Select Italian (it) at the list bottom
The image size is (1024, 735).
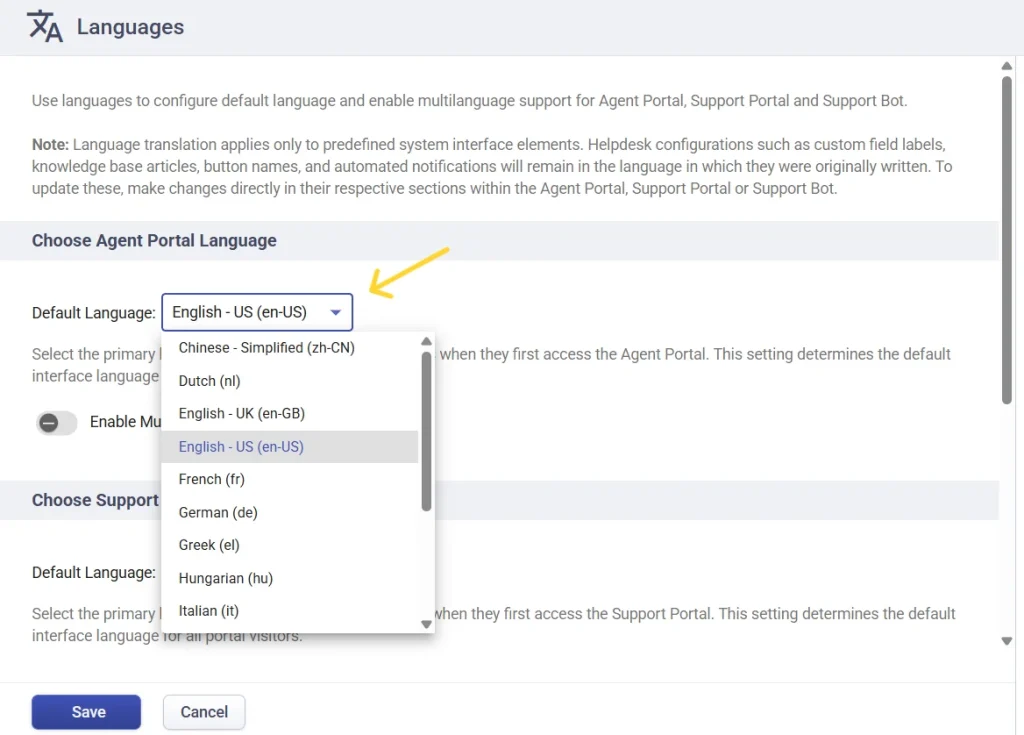click(x=209, y=611)
